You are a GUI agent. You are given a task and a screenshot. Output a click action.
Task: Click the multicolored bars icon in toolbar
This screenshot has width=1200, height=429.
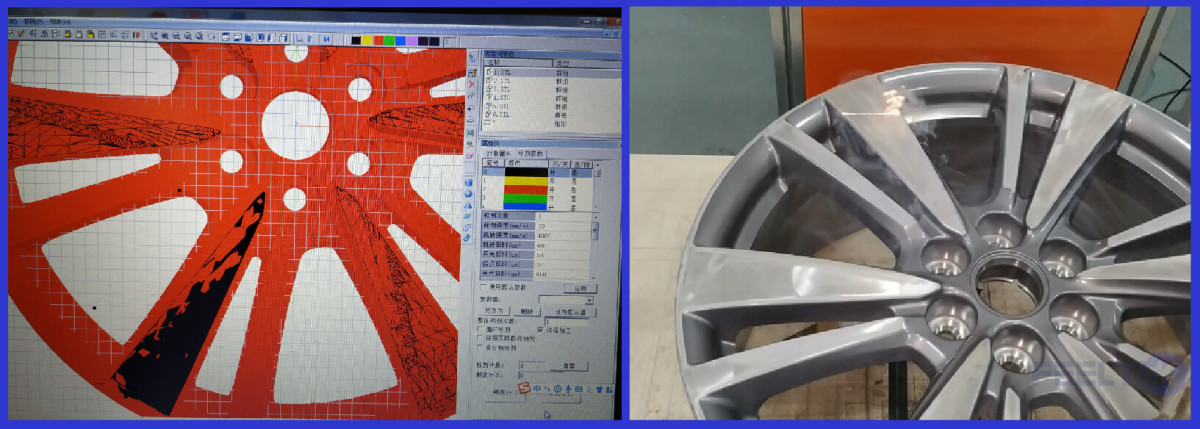coord(137,34)
